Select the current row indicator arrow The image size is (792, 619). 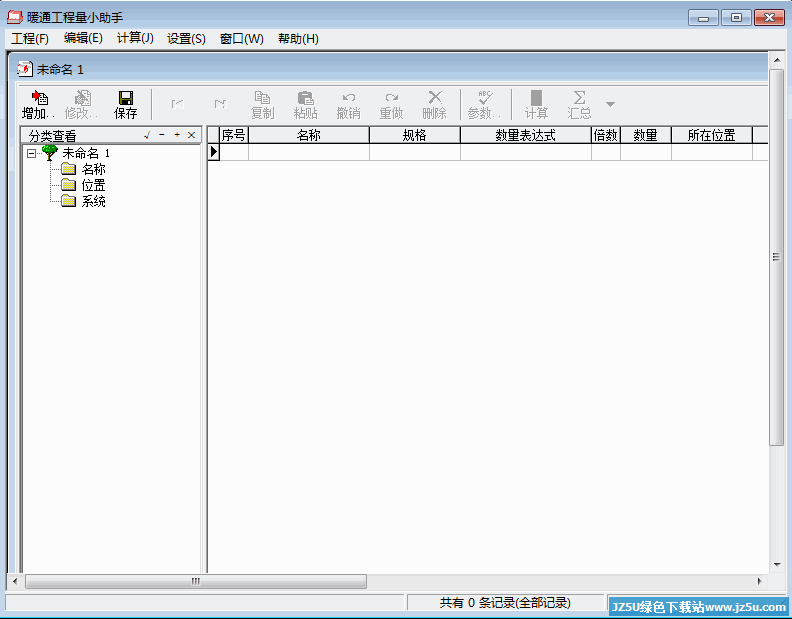214,152
